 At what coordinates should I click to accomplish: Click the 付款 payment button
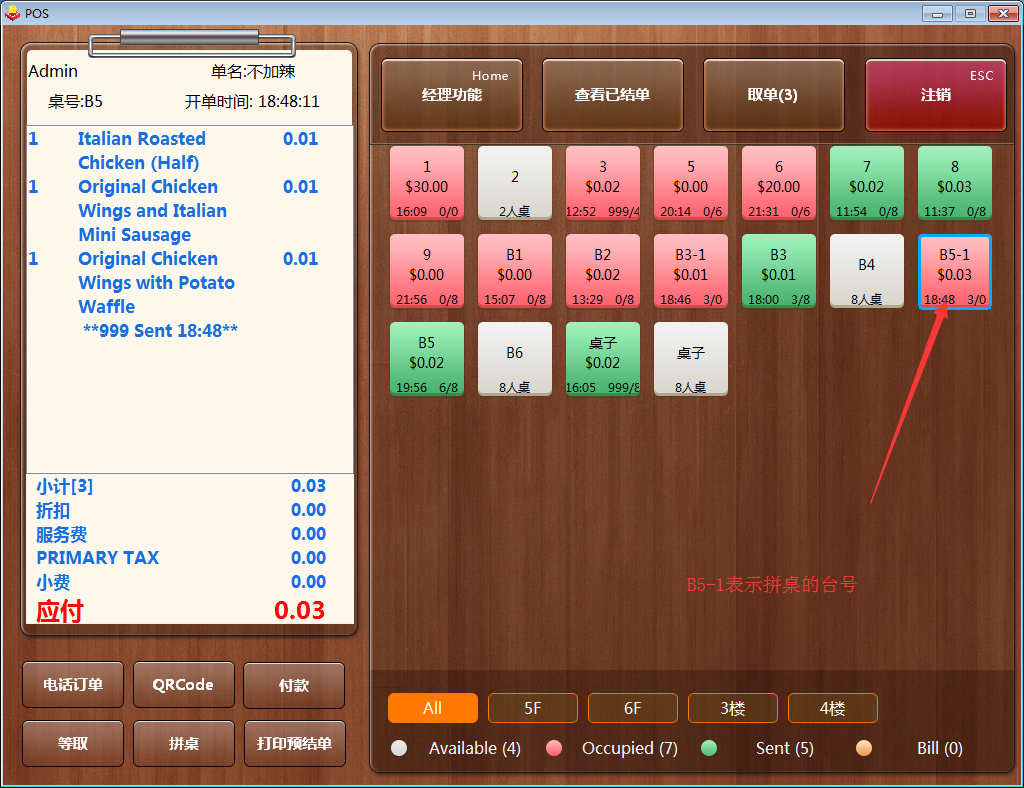(294, 686)
